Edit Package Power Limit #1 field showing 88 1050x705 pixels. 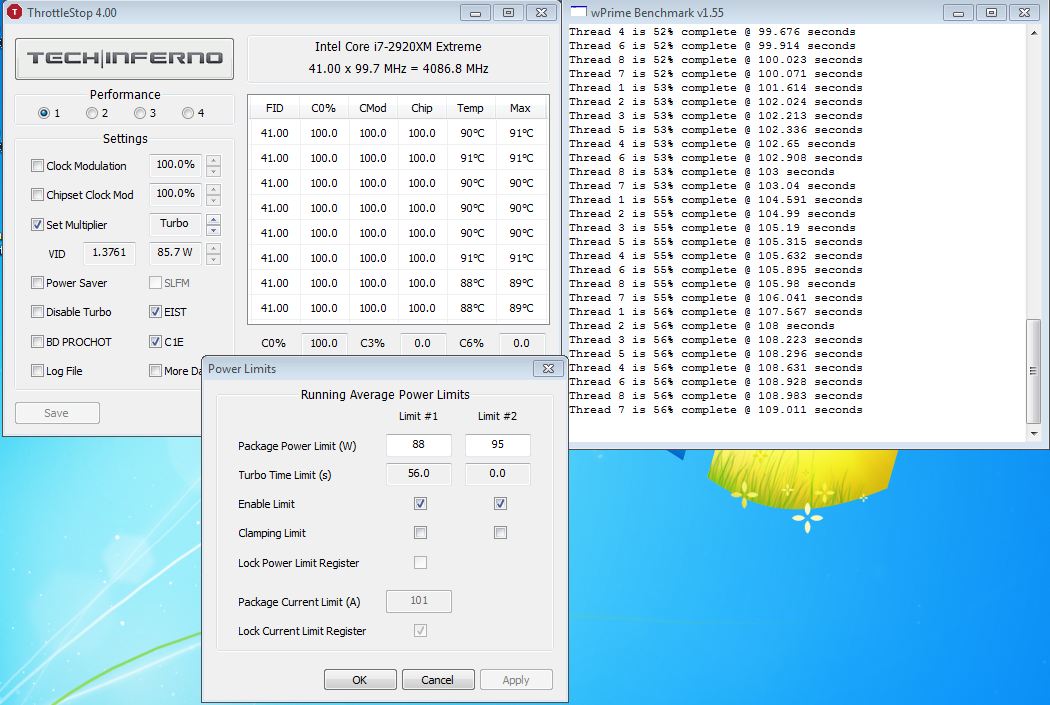[x=419, y=445]
